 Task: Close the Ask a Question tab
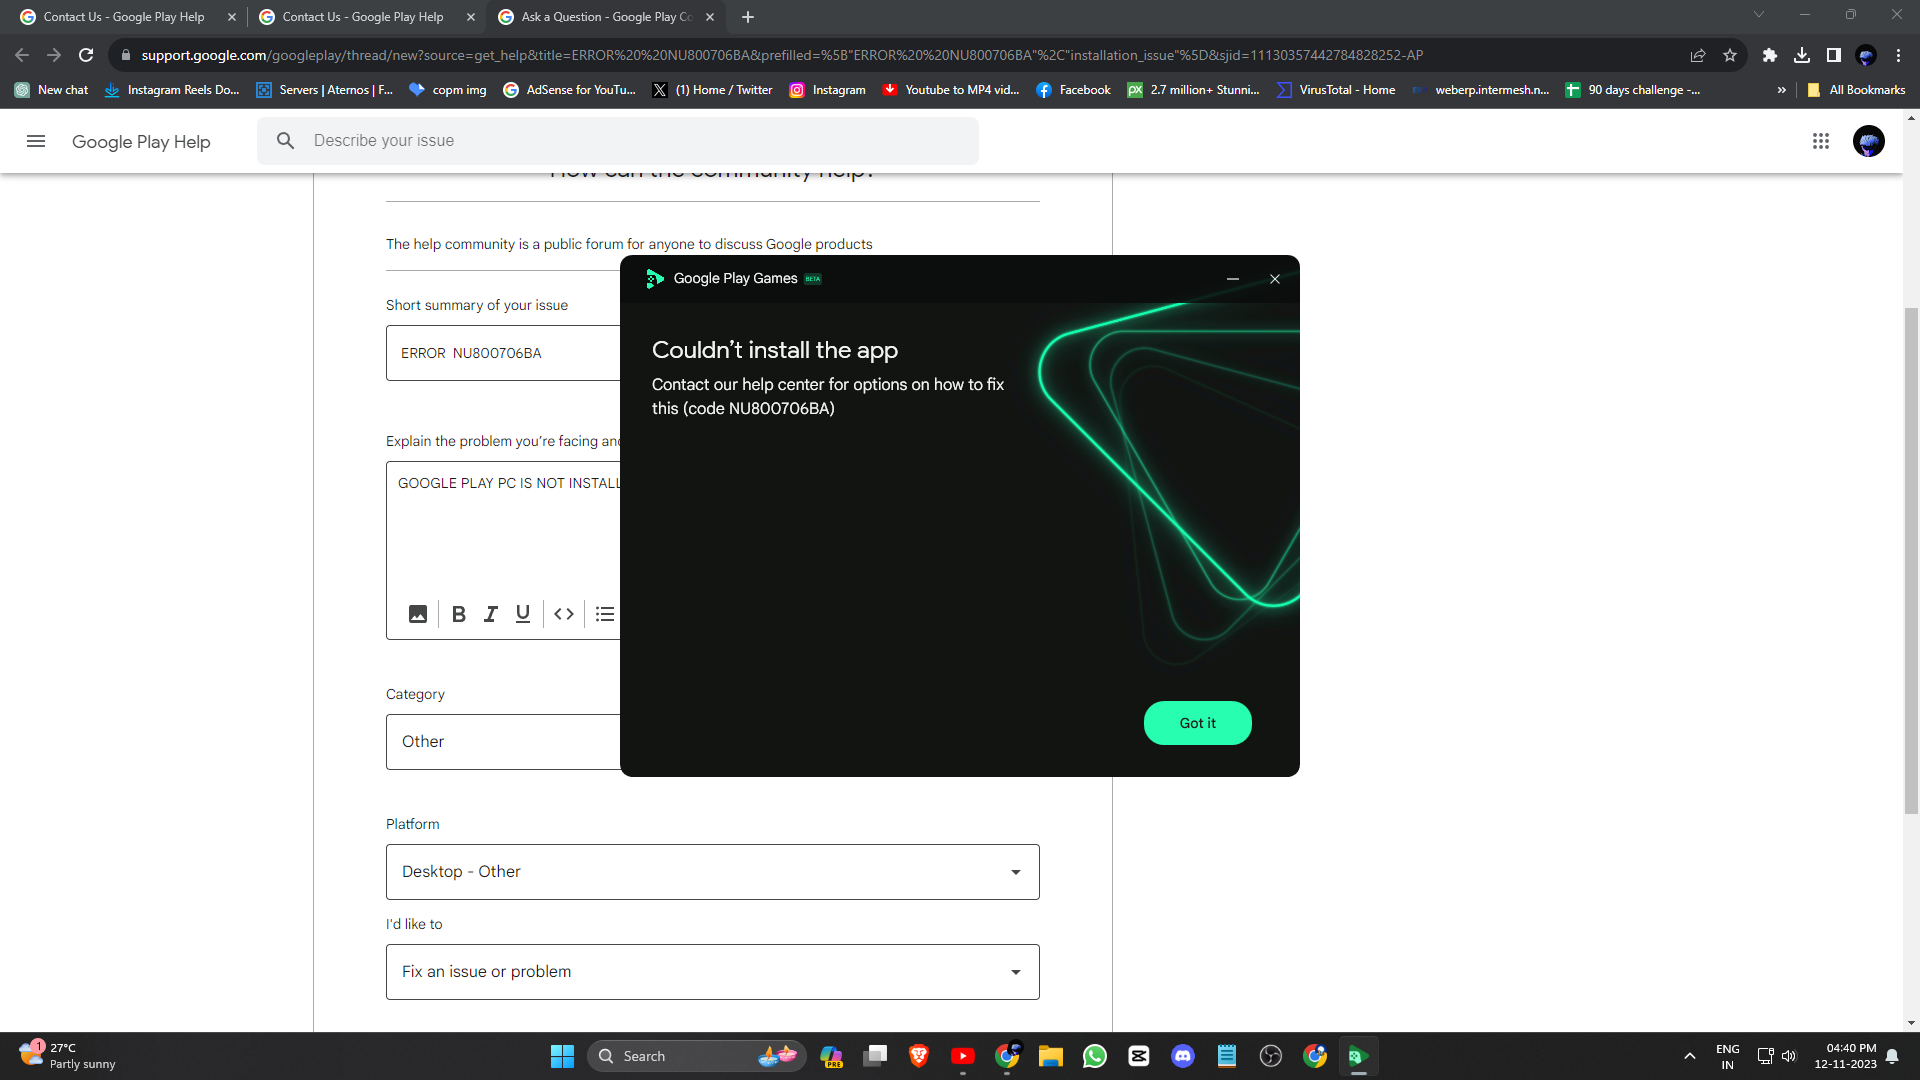[710, 17]
